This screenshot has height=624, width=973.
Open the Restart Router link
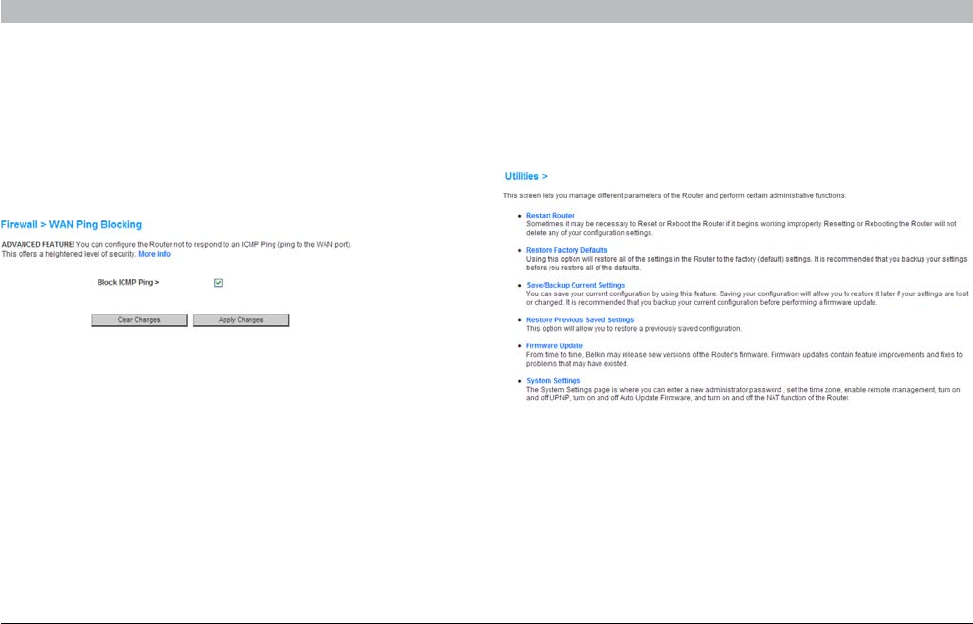(550, 216)
